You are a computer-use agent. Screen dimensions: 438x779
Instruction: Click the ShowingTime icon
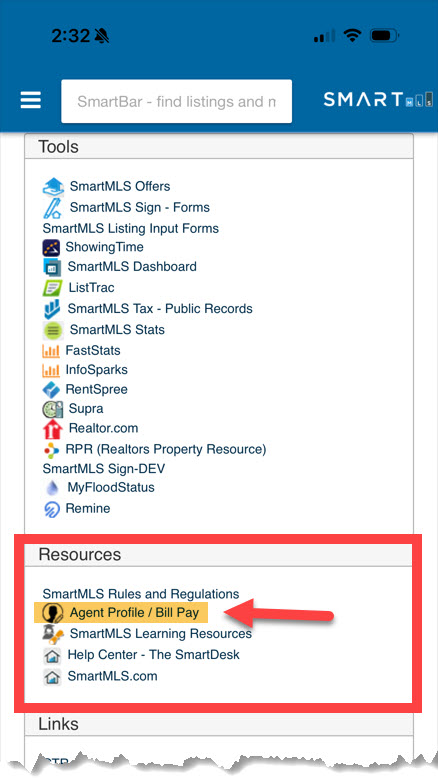coord(51,247)
